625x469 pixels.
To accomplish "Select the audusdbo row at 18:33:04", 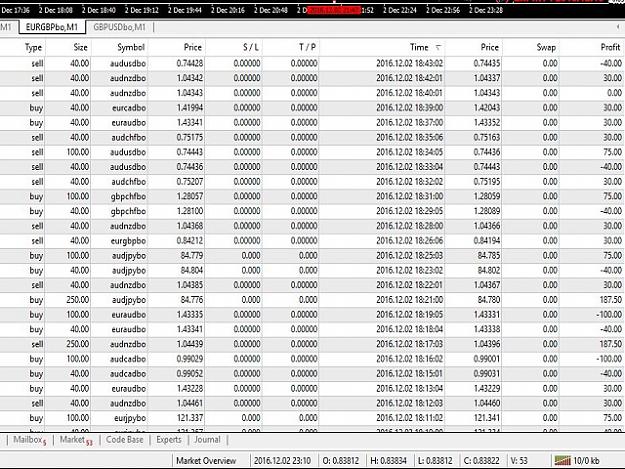I will pyautogui.click(x=312, y=167).
